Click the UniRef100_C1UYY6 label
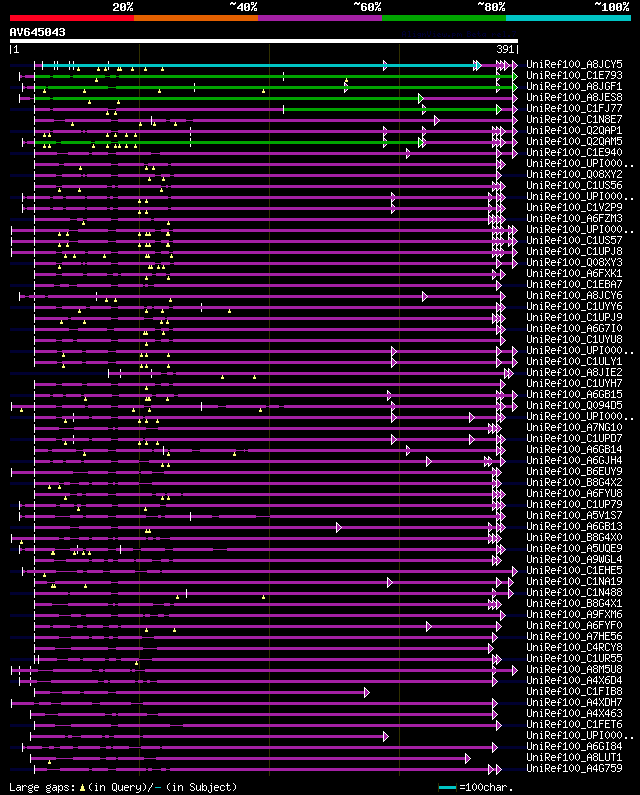Image resolution: width=640 pixels, height=795 pixels. tap(574, 306)
